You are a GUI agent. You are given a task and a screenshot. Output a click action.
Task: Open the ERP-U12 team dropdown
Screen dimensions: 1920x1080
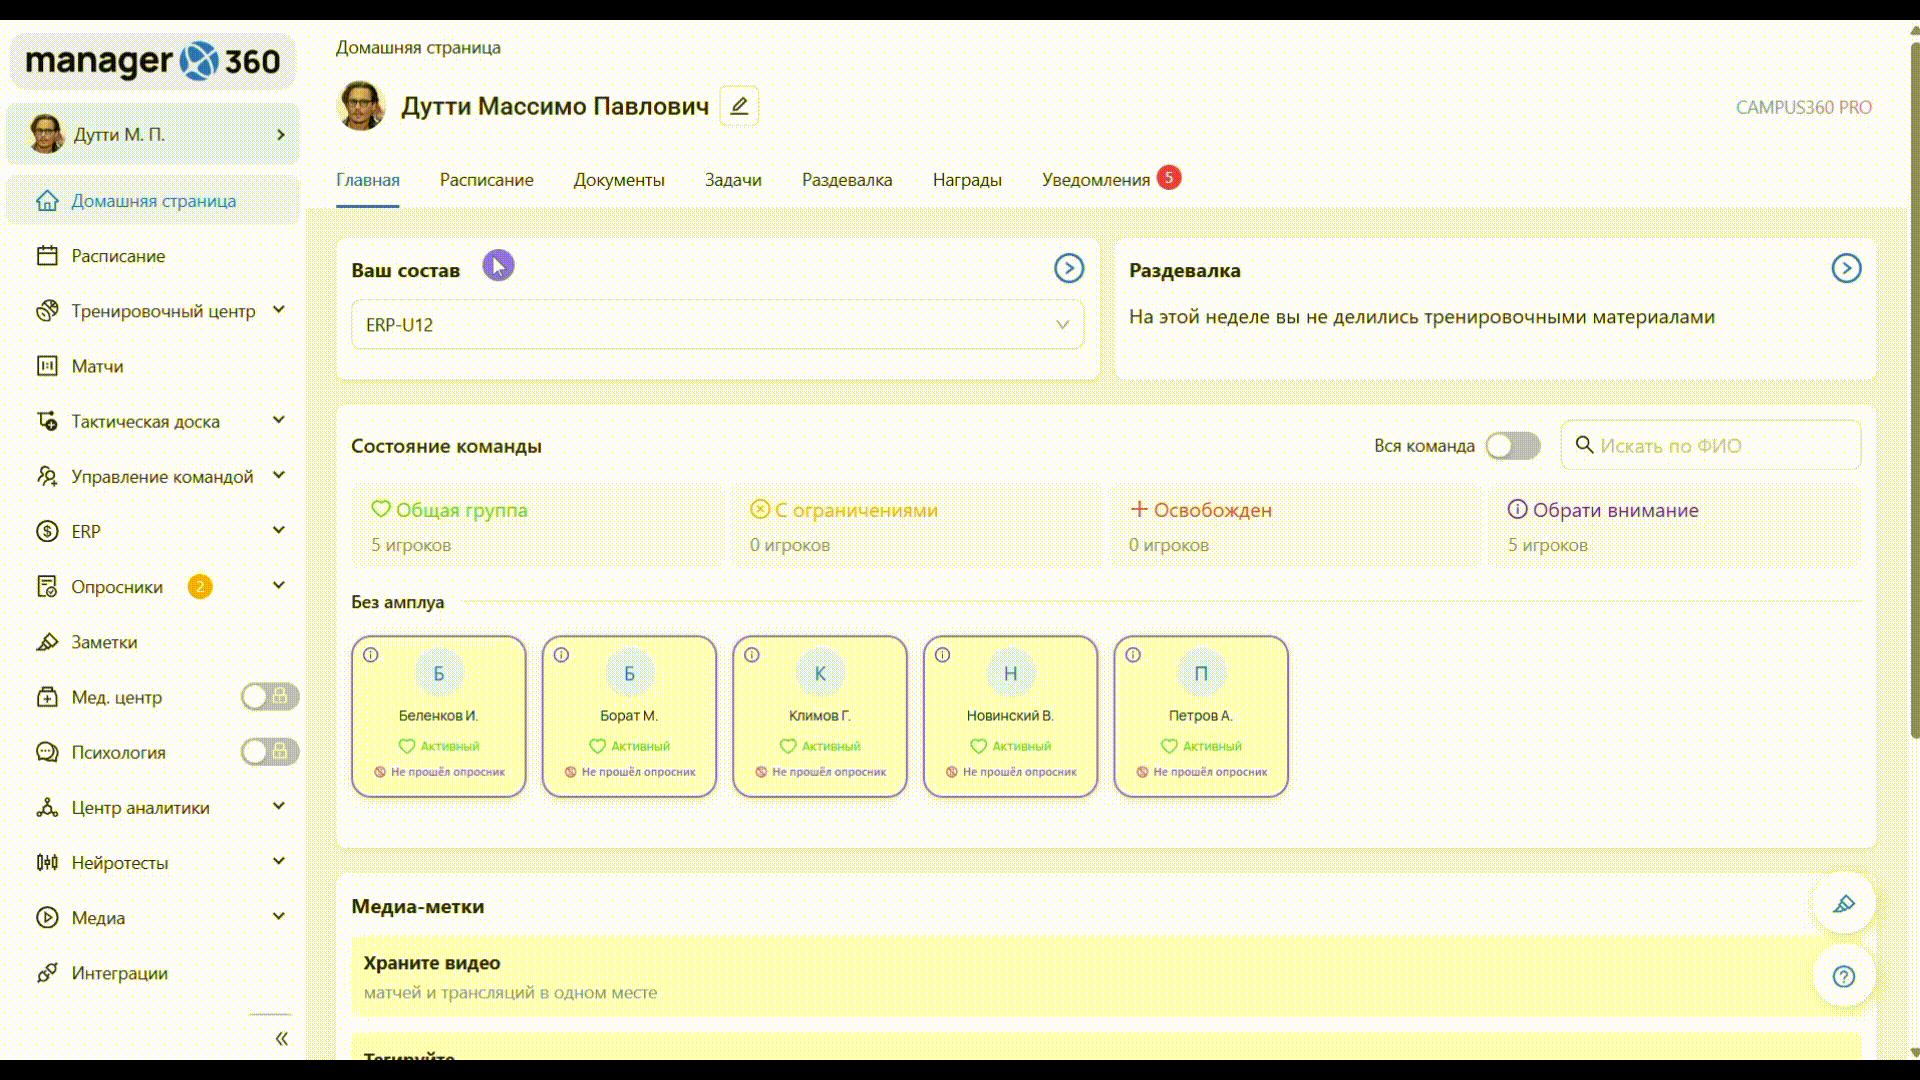pos(717,325)
